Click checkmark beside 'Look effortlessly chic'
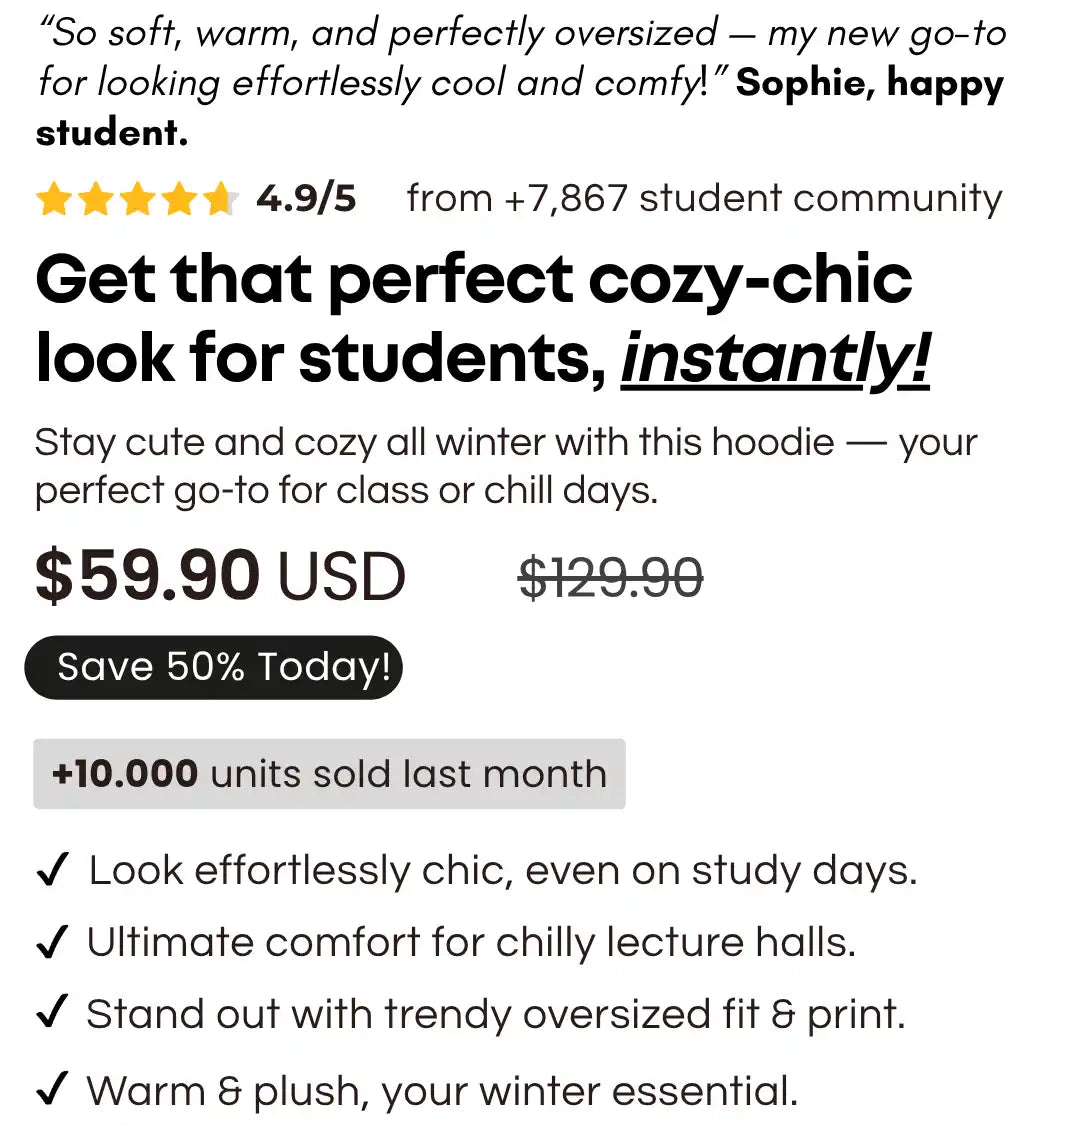This screenshot has width=1080, height=1126. click(x=51, y=872)
